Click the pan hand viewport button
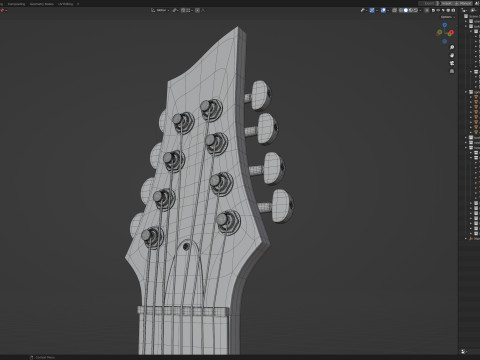This screenshot has height=360, width=480. pyautogui.click(x=452, y=55)
